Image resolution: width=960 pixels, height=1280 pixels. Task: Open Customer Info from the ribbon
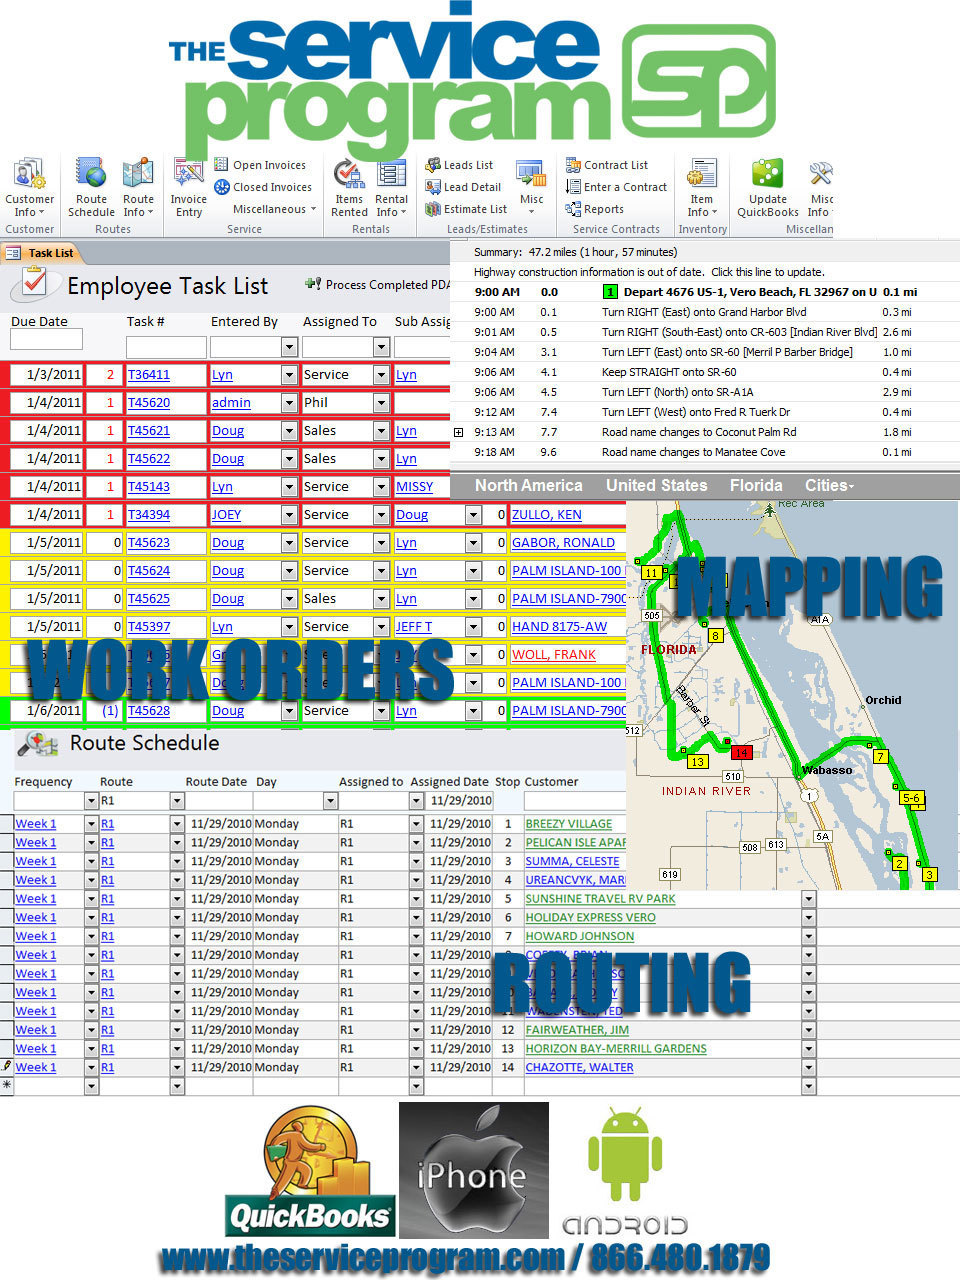coord(30,188)
